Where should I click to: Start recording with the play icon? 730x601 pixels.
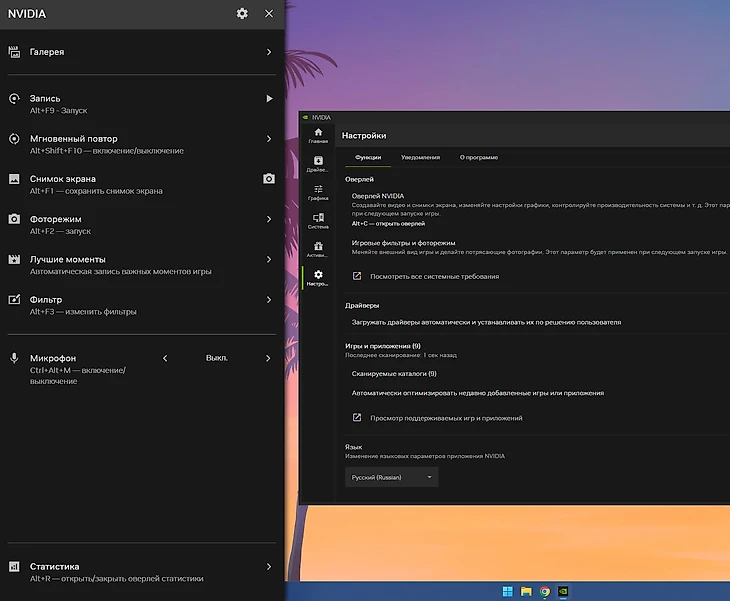(x=269, y=99)
